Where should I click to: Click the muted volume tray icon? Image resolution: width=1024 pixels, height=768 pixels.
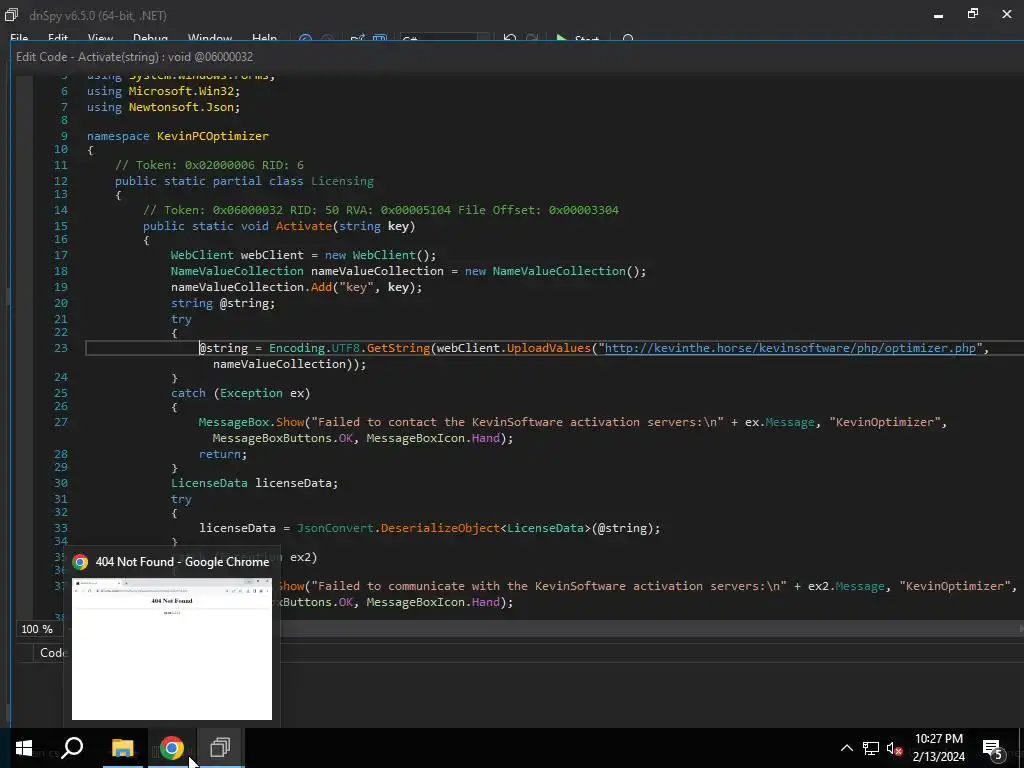tap(895, 748)
